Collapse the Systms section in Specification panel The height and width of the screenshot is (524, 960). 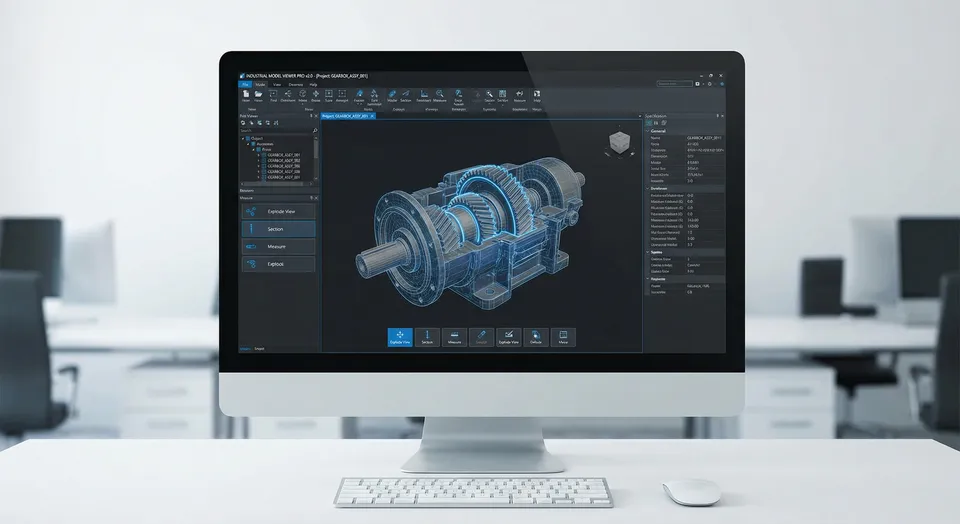coord(648,252)
